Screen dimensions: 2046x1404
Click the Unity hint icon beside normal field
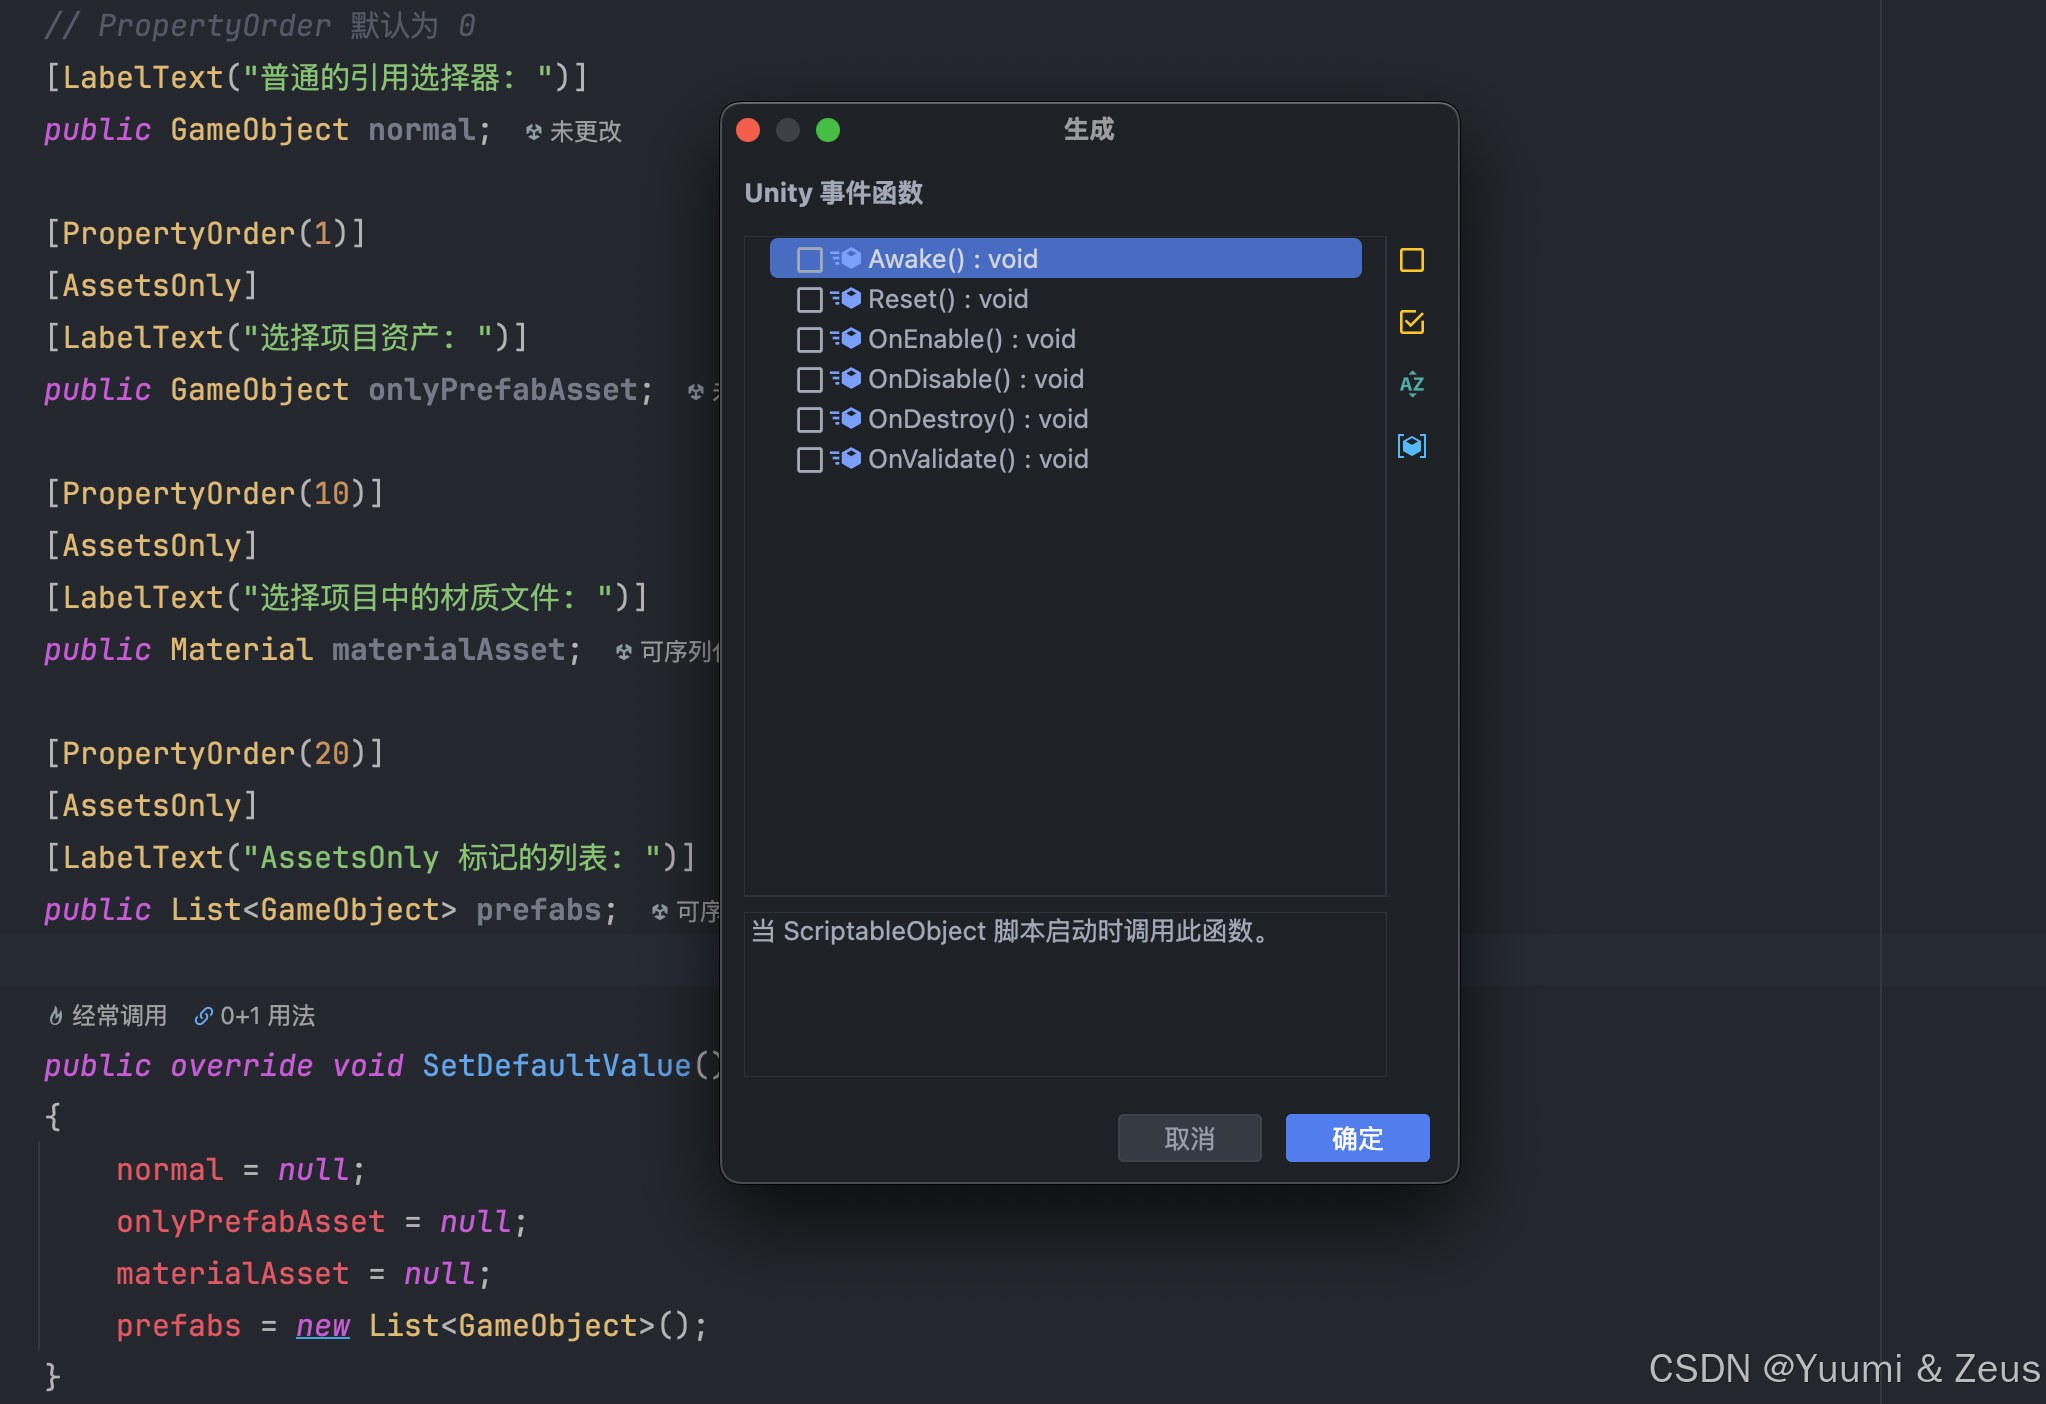coord(534,131)
